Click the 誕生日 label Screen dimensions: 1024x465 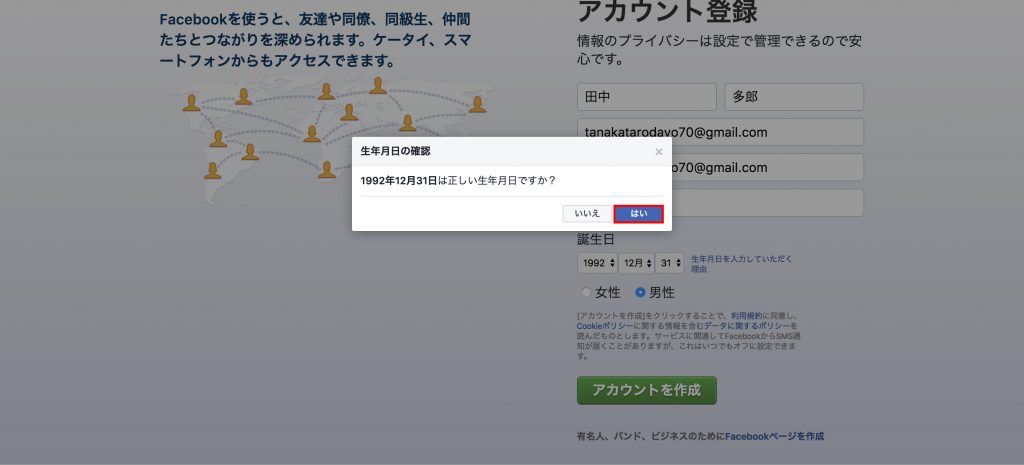pos(596,240)
